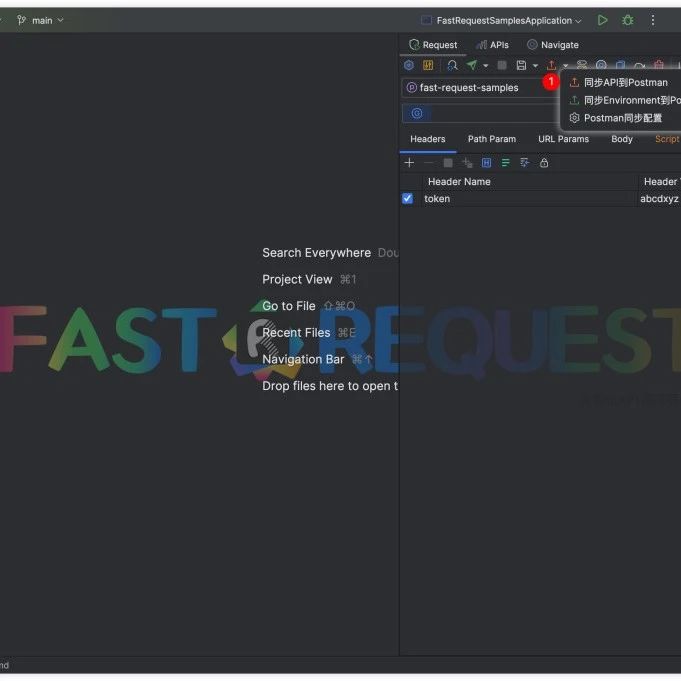Click the convert lines icon in headers toolbar
Viewport: 681px width, 681px height.
coord(524,163)
